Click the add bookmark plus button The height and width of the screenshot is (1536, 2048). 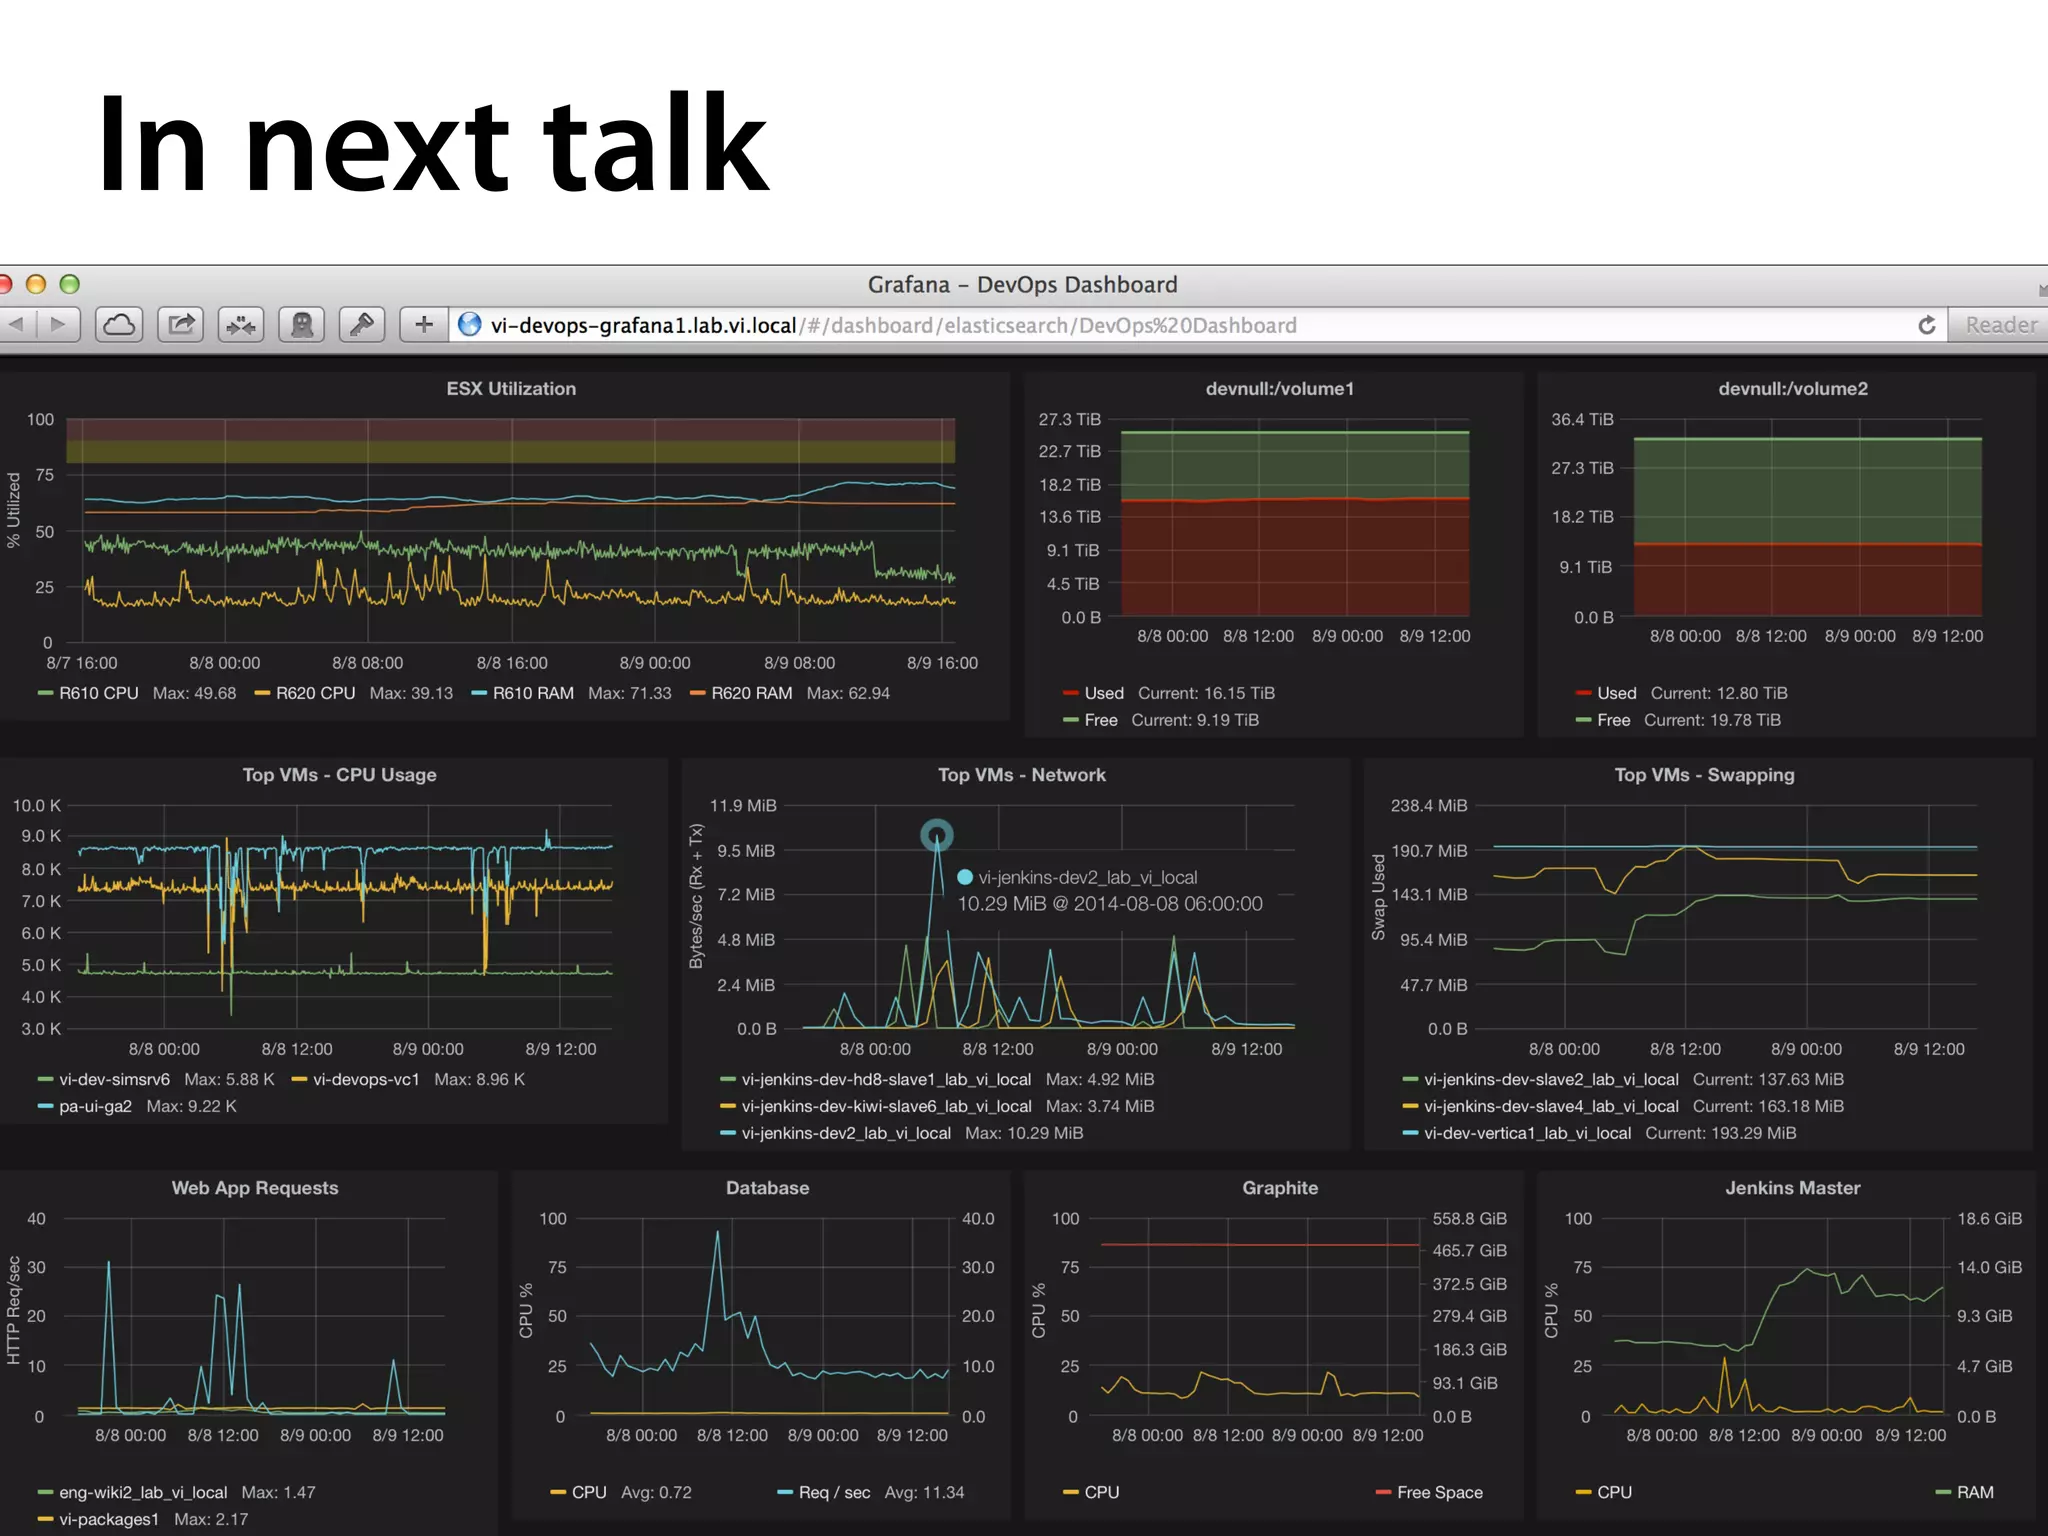424,325
